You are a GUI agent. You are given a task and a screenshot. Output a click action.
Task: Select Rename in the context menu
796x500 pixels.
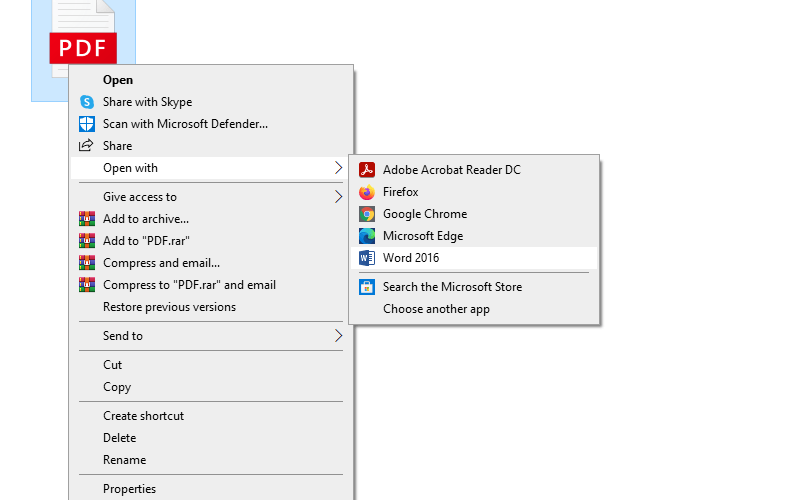point(124,460)
